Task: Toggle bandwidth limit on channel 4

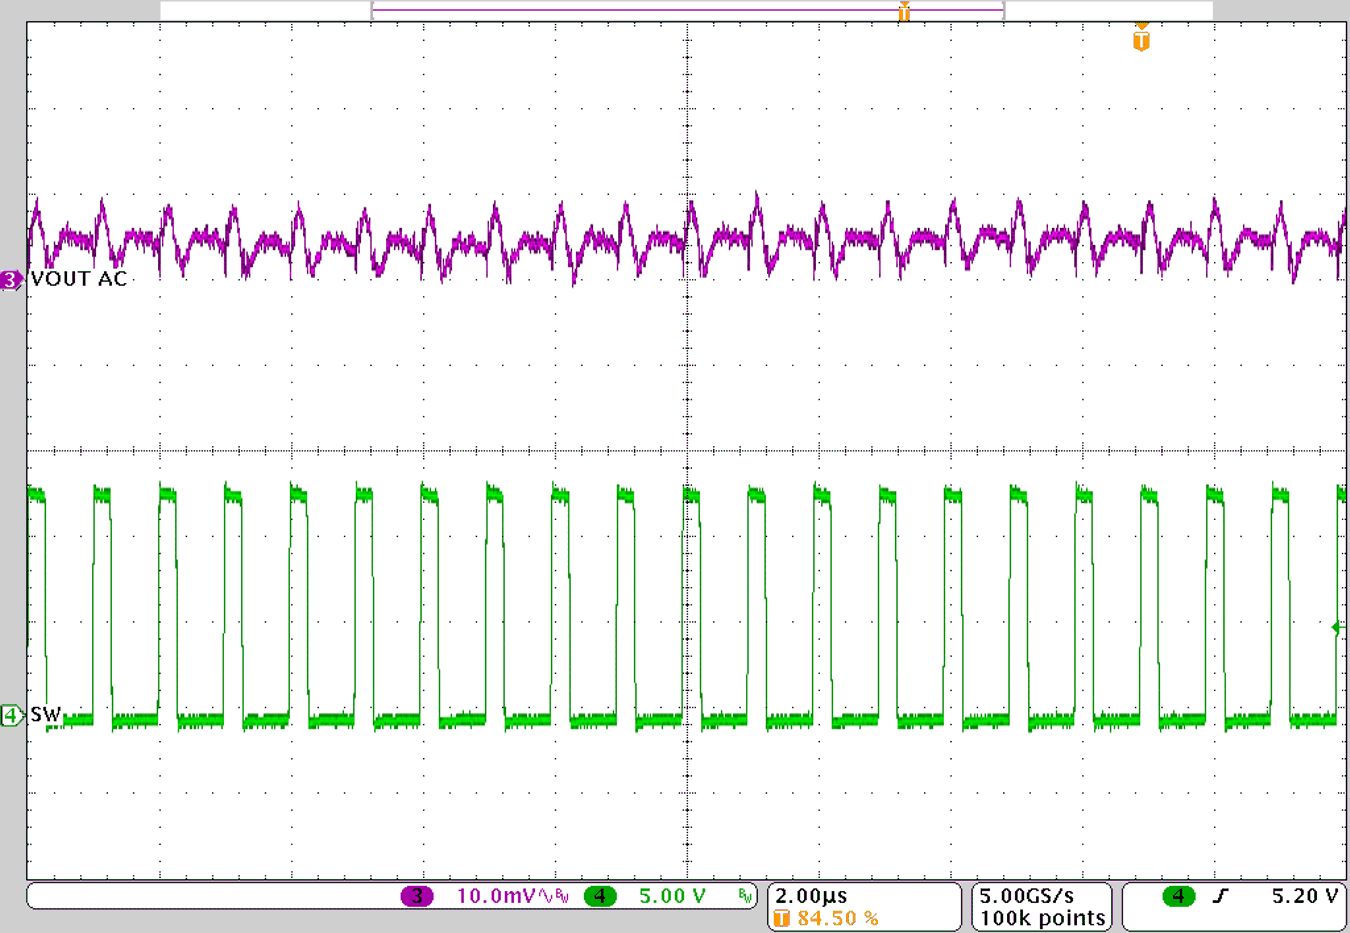Action: pos(744,896)
